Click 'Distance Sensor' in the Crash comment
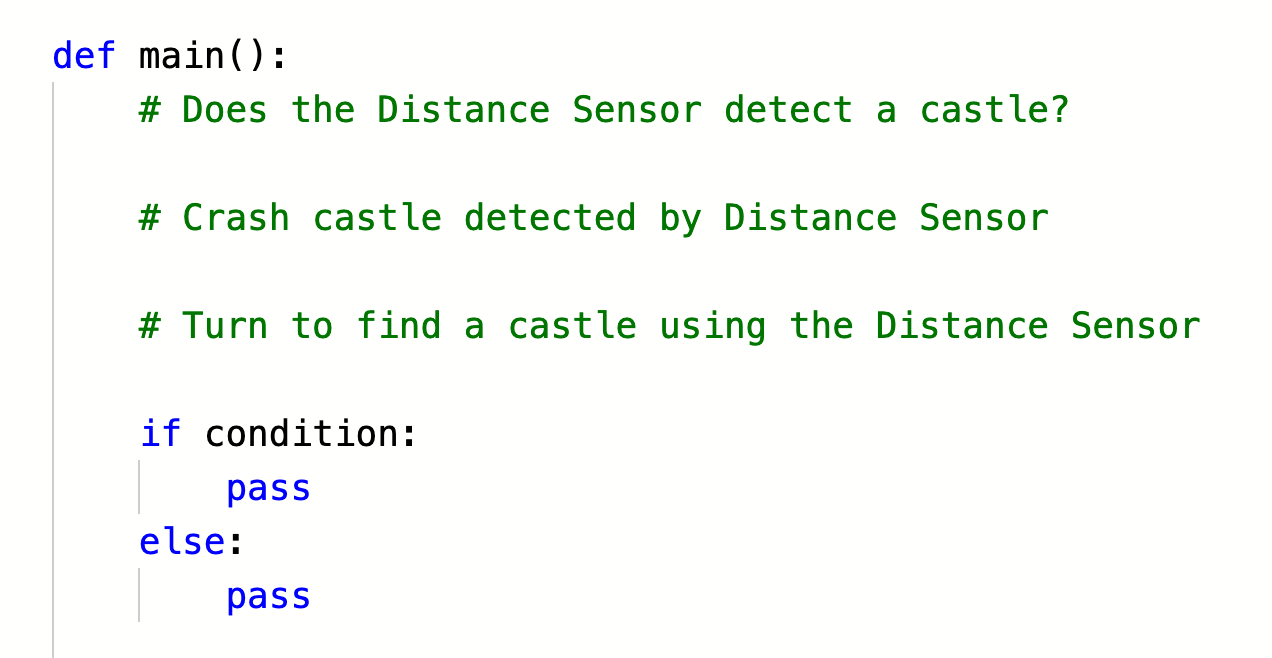 tap(886, 217)
